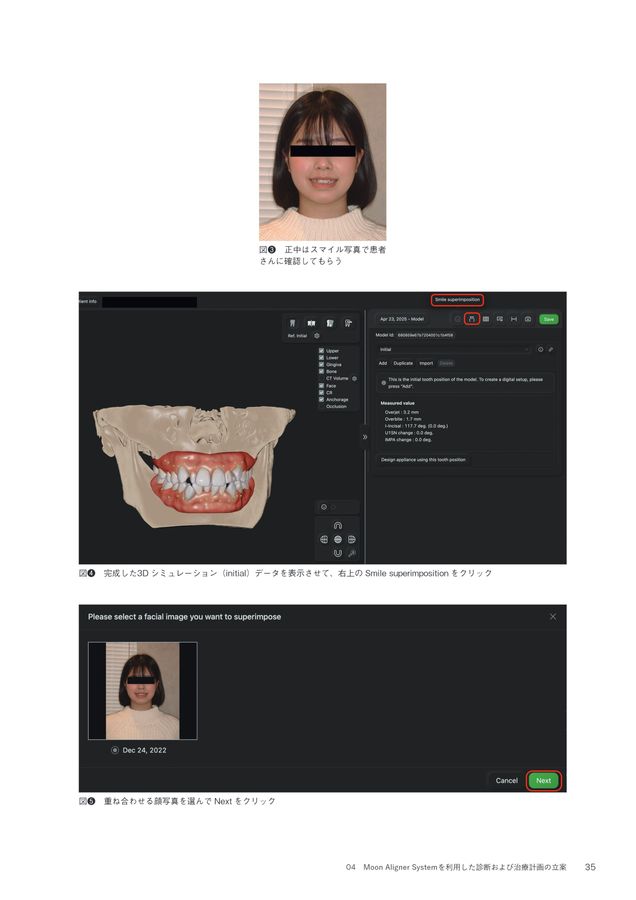Click the second icon beside the tooth icon
This screenshot has width=636, height=900.
pos(311,324)
